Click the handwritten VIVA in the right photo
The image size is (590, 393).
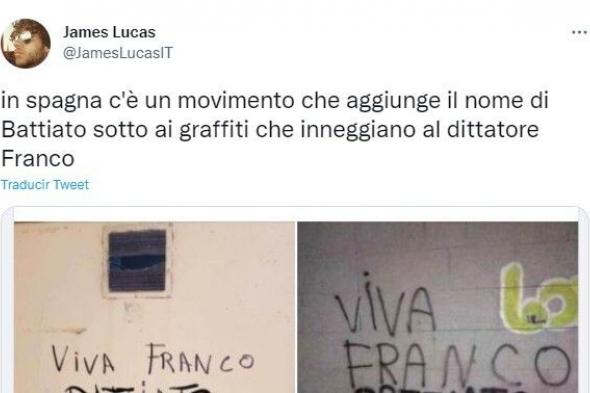click(385, 306)
